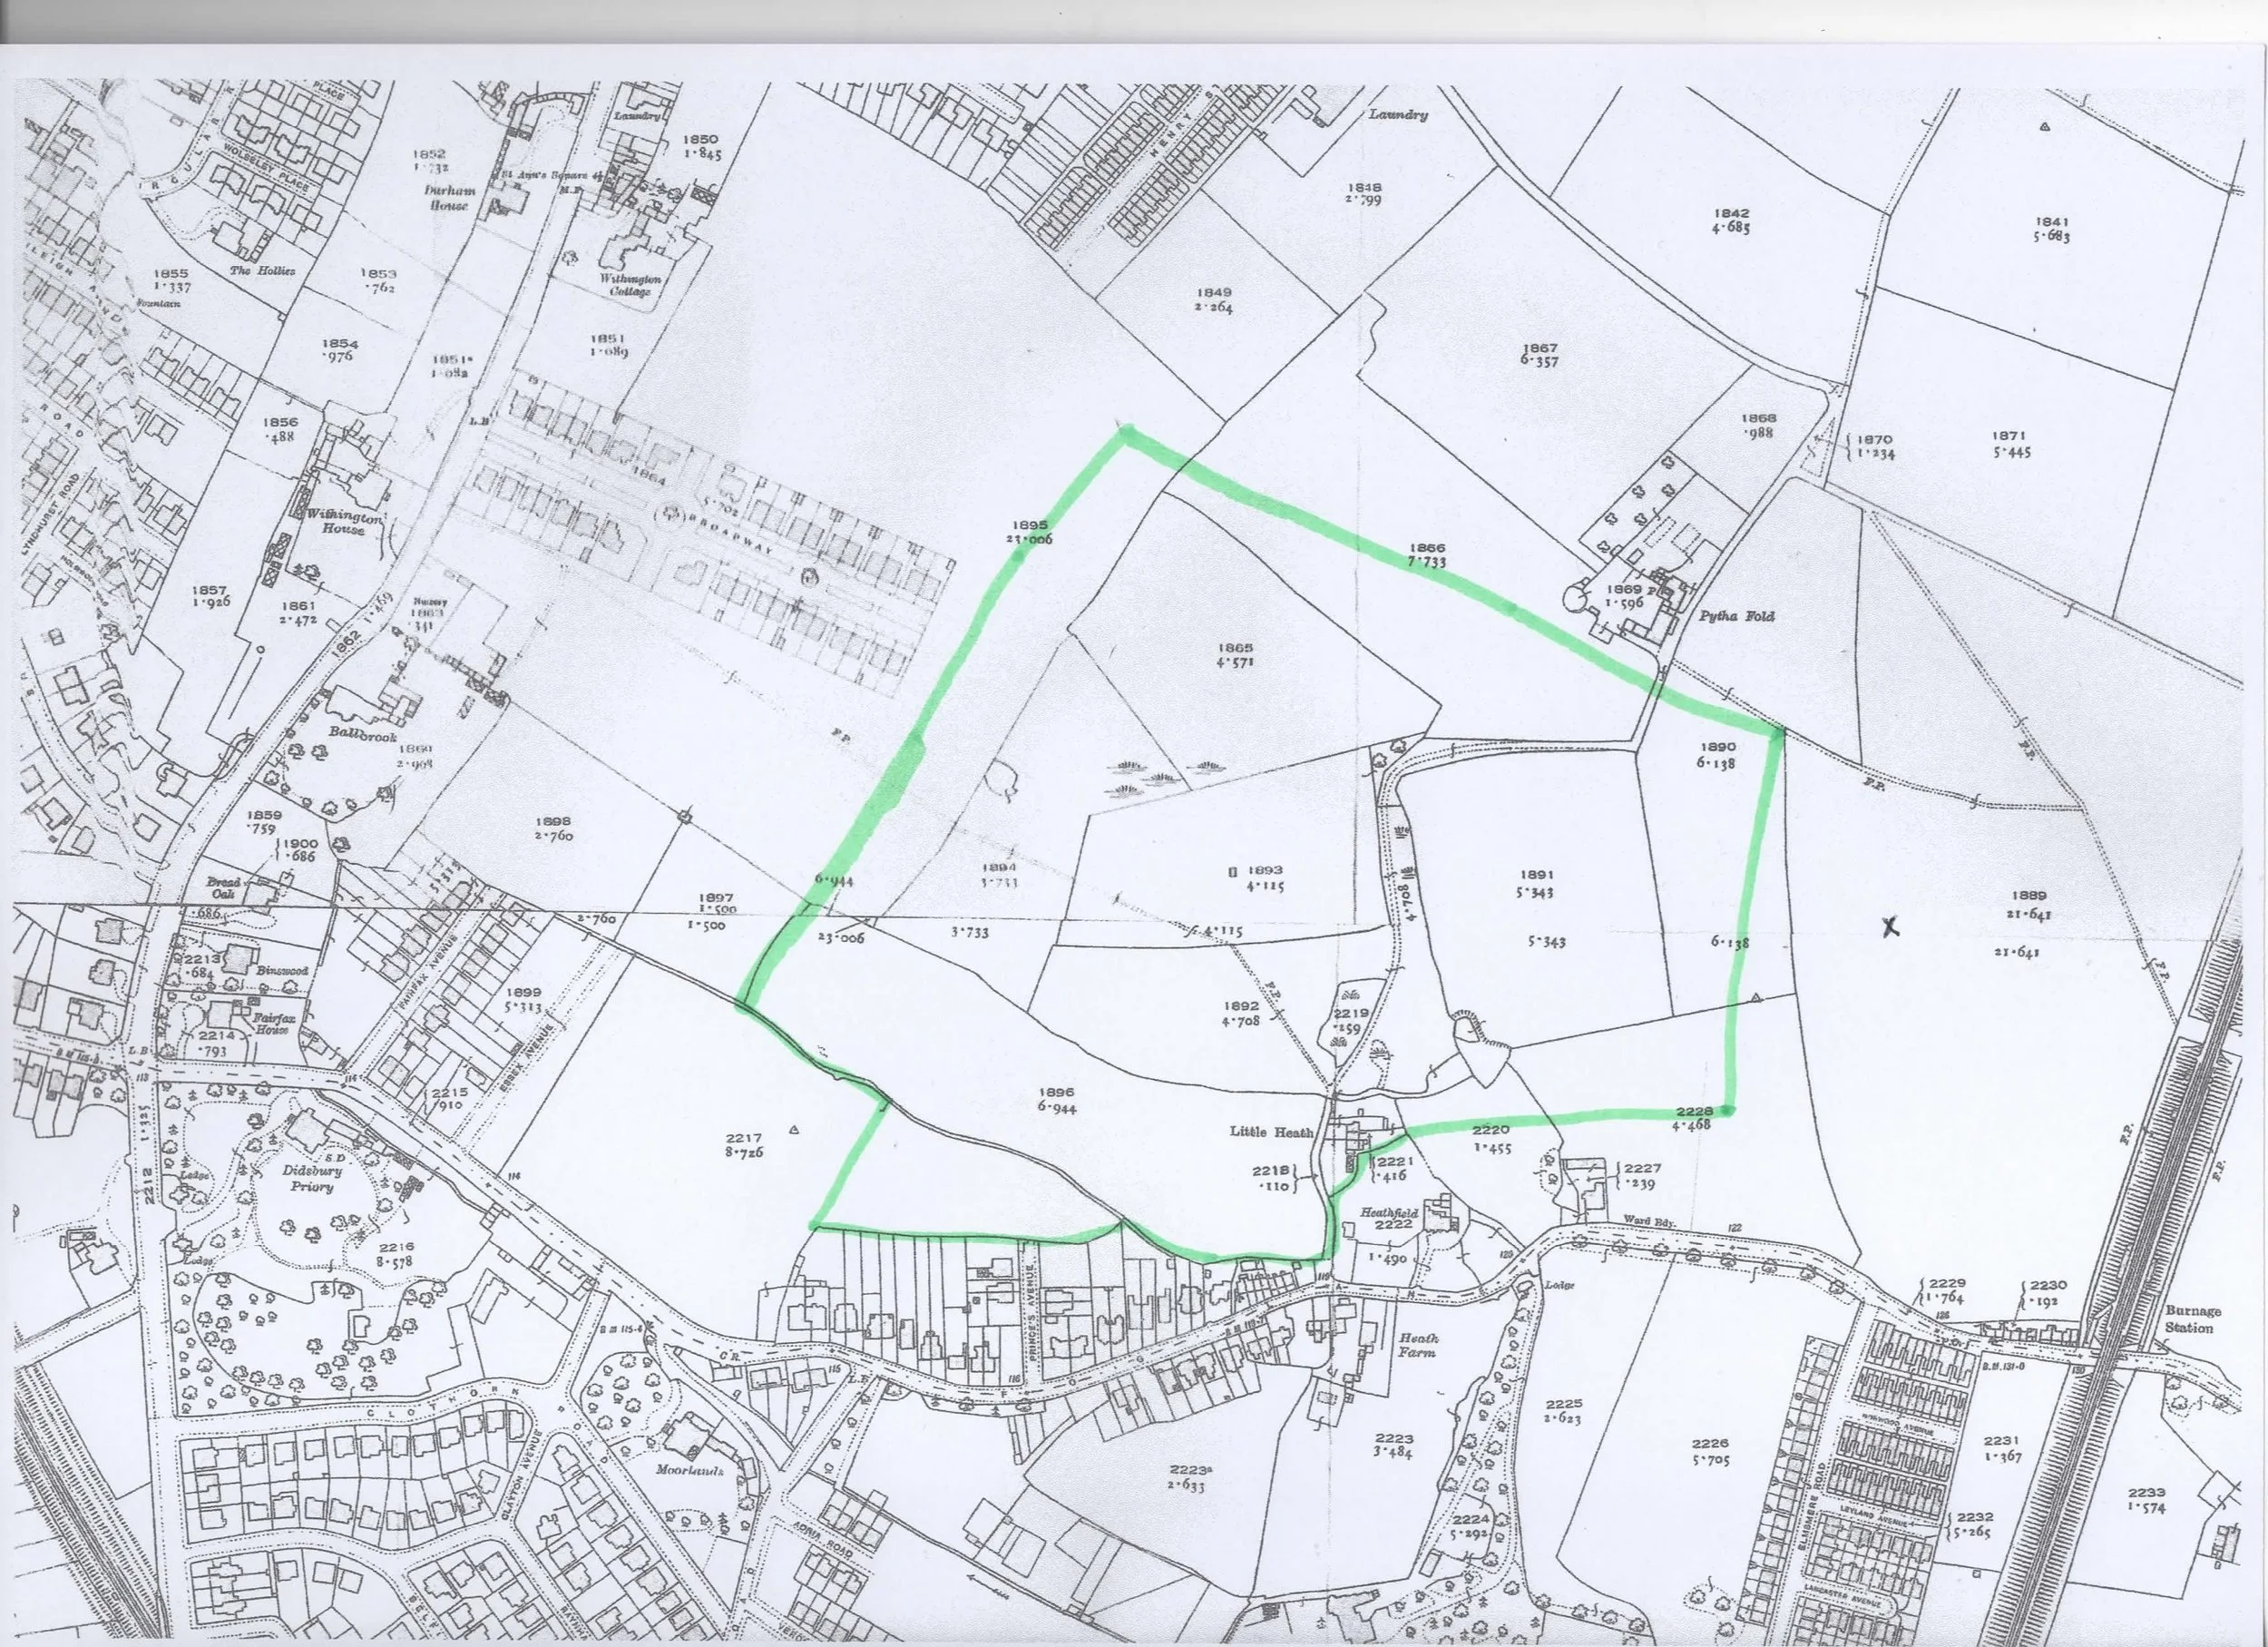Click the hand-drawn X mark near parcel 1889
The image size is (2268, 1647).
click(1889, 928)
